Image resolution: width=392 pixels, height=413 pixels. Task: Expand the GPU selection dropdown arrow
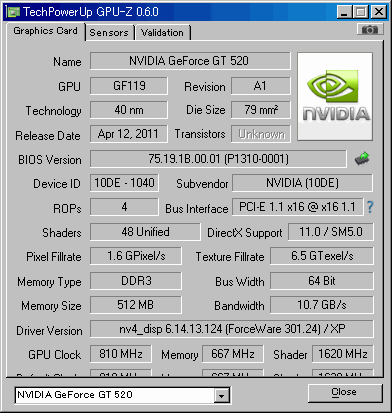(221, 396)
